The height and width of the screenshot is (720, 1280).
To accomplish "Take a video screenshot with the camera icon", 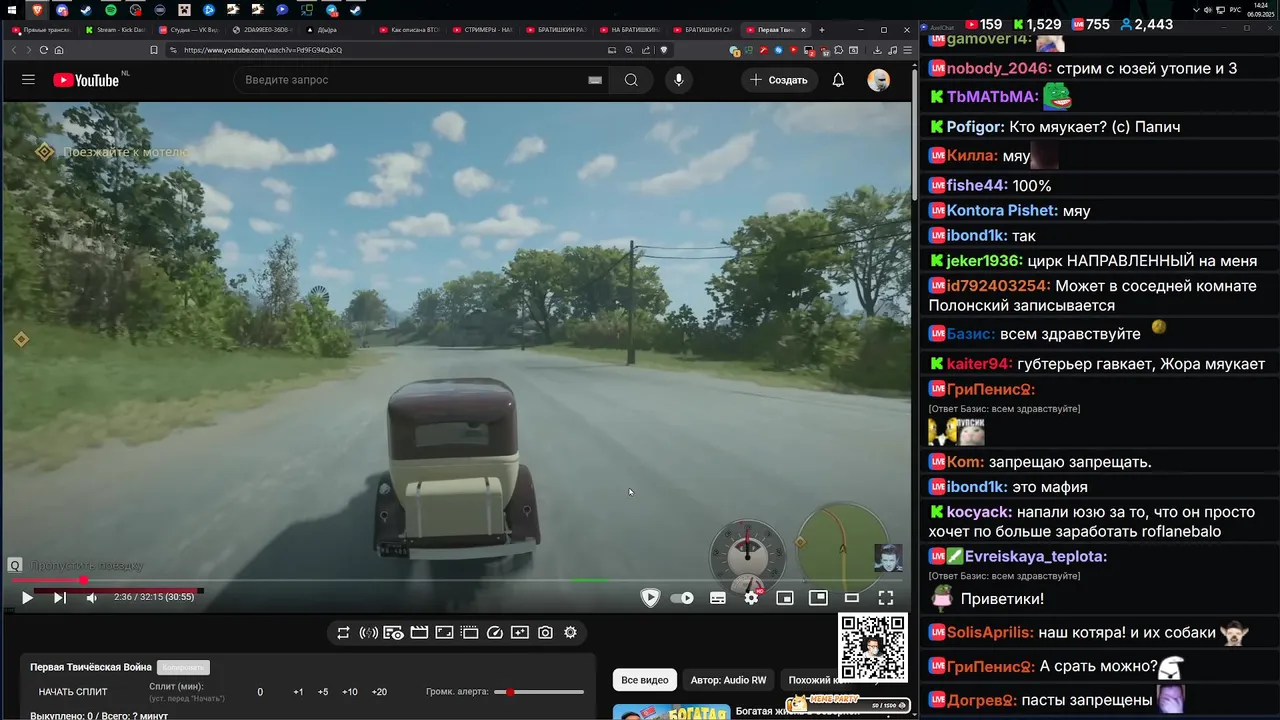I will coord(545,632).
